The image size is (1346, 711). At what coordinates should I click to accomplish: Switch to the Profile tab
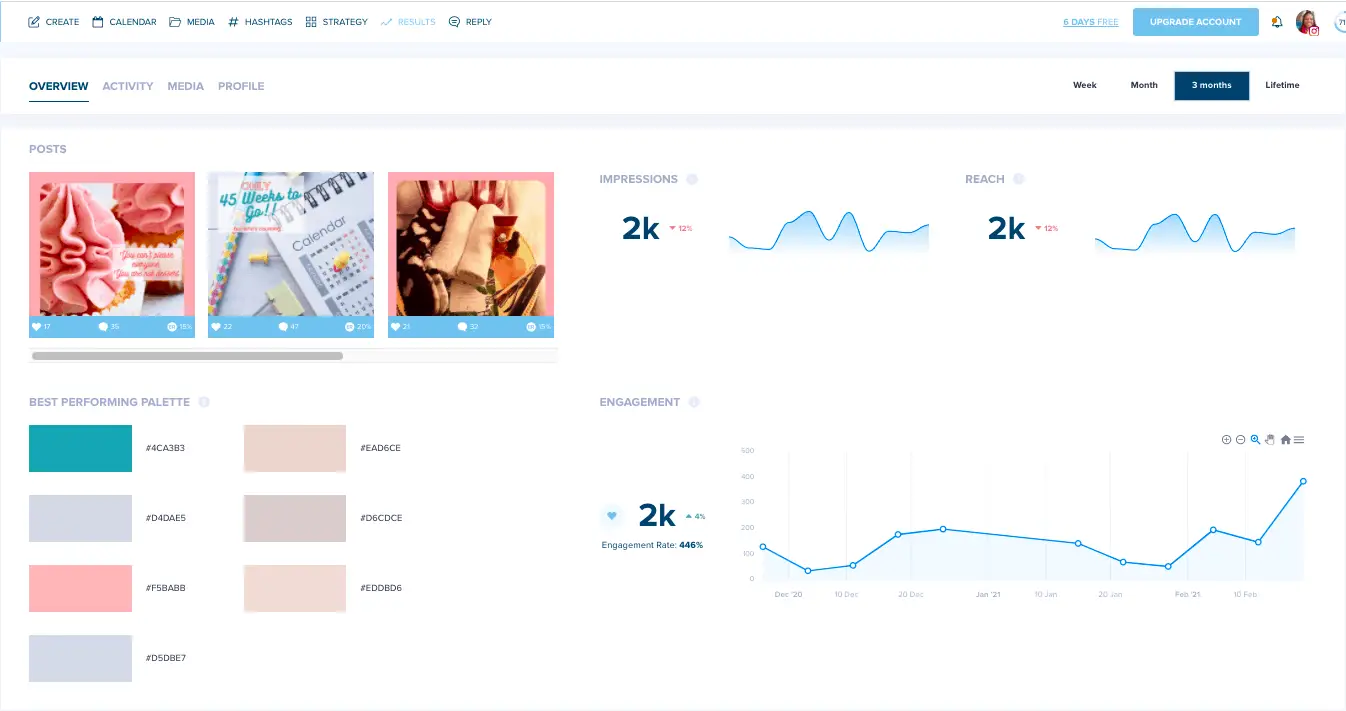point(241,86)
